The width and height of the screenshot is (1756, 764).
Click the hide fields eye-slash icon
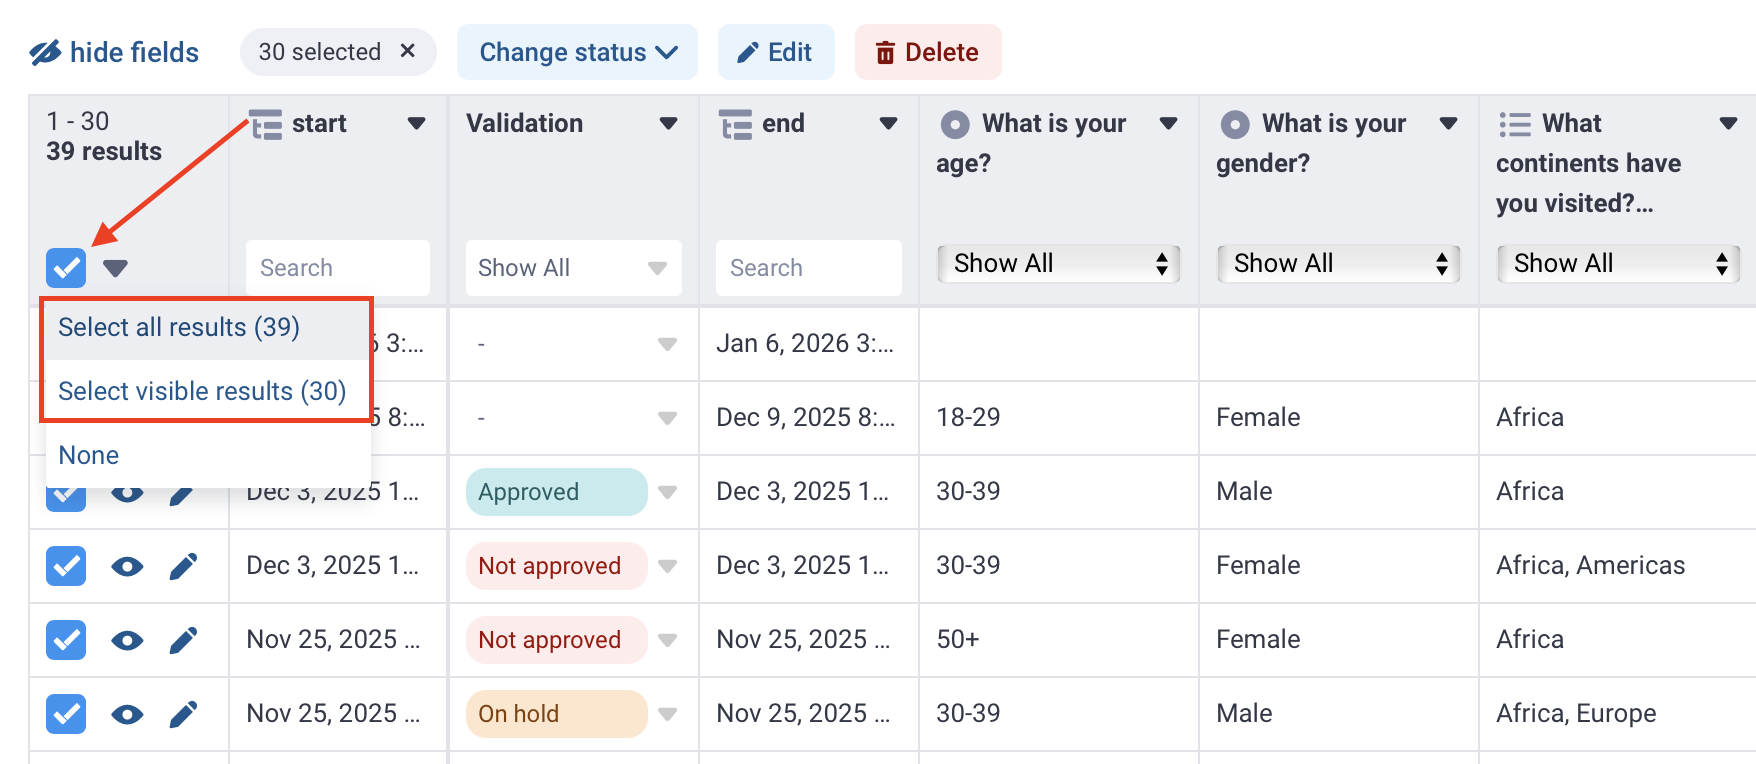point(45,53)
